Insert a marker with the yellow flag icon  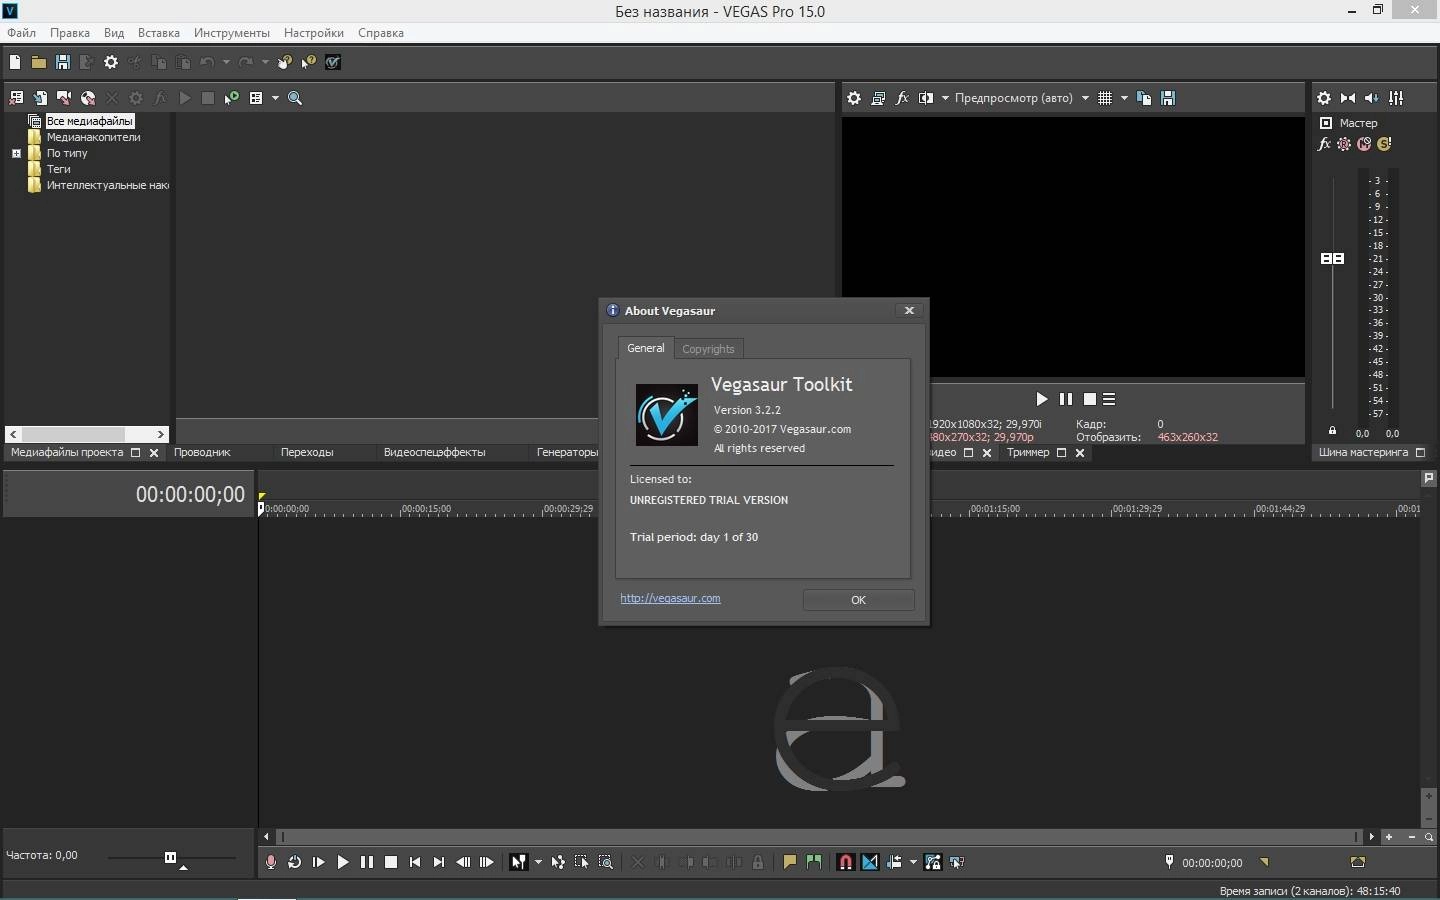(x=790, y=862)
